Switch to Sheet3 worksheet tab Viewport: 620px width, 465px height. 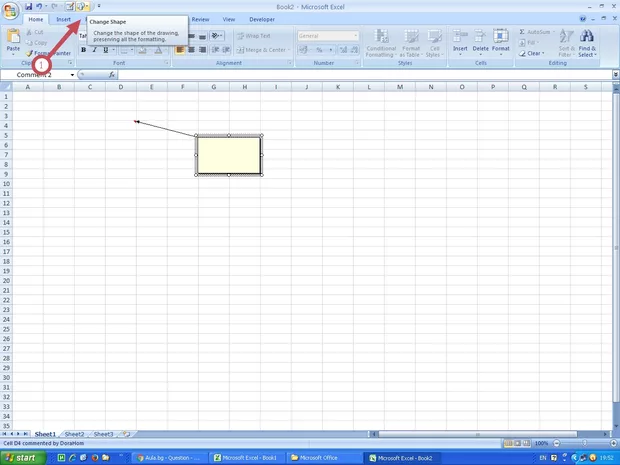[x=103, y=434]
